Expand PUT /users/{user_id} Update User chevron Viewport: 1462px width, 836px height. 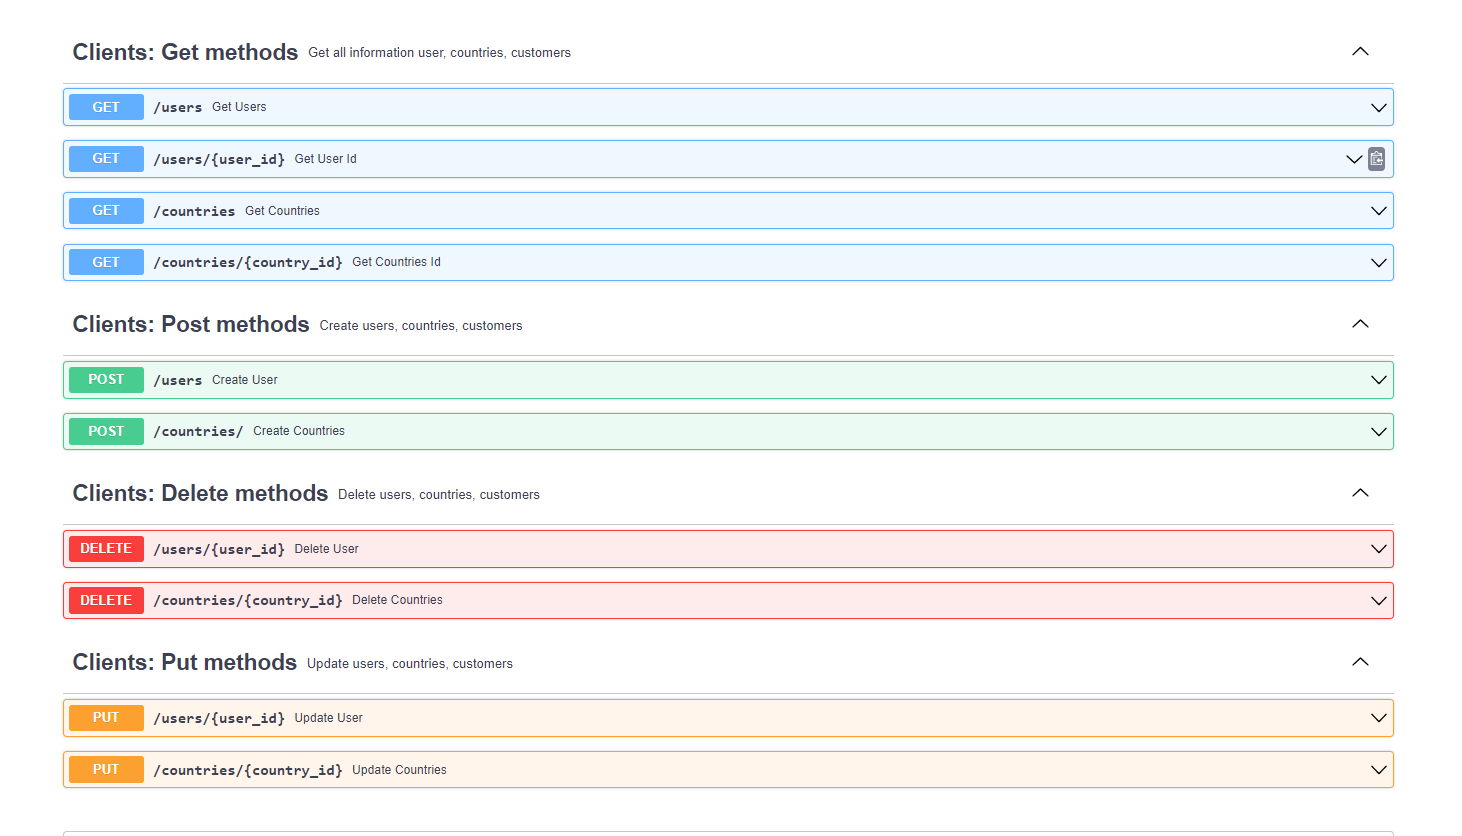(1379, 718)
